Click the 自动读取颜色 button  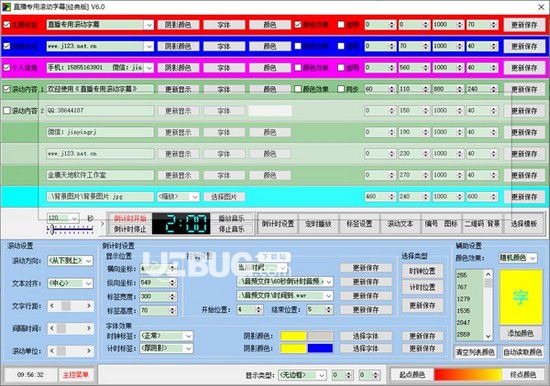(522, 352)
